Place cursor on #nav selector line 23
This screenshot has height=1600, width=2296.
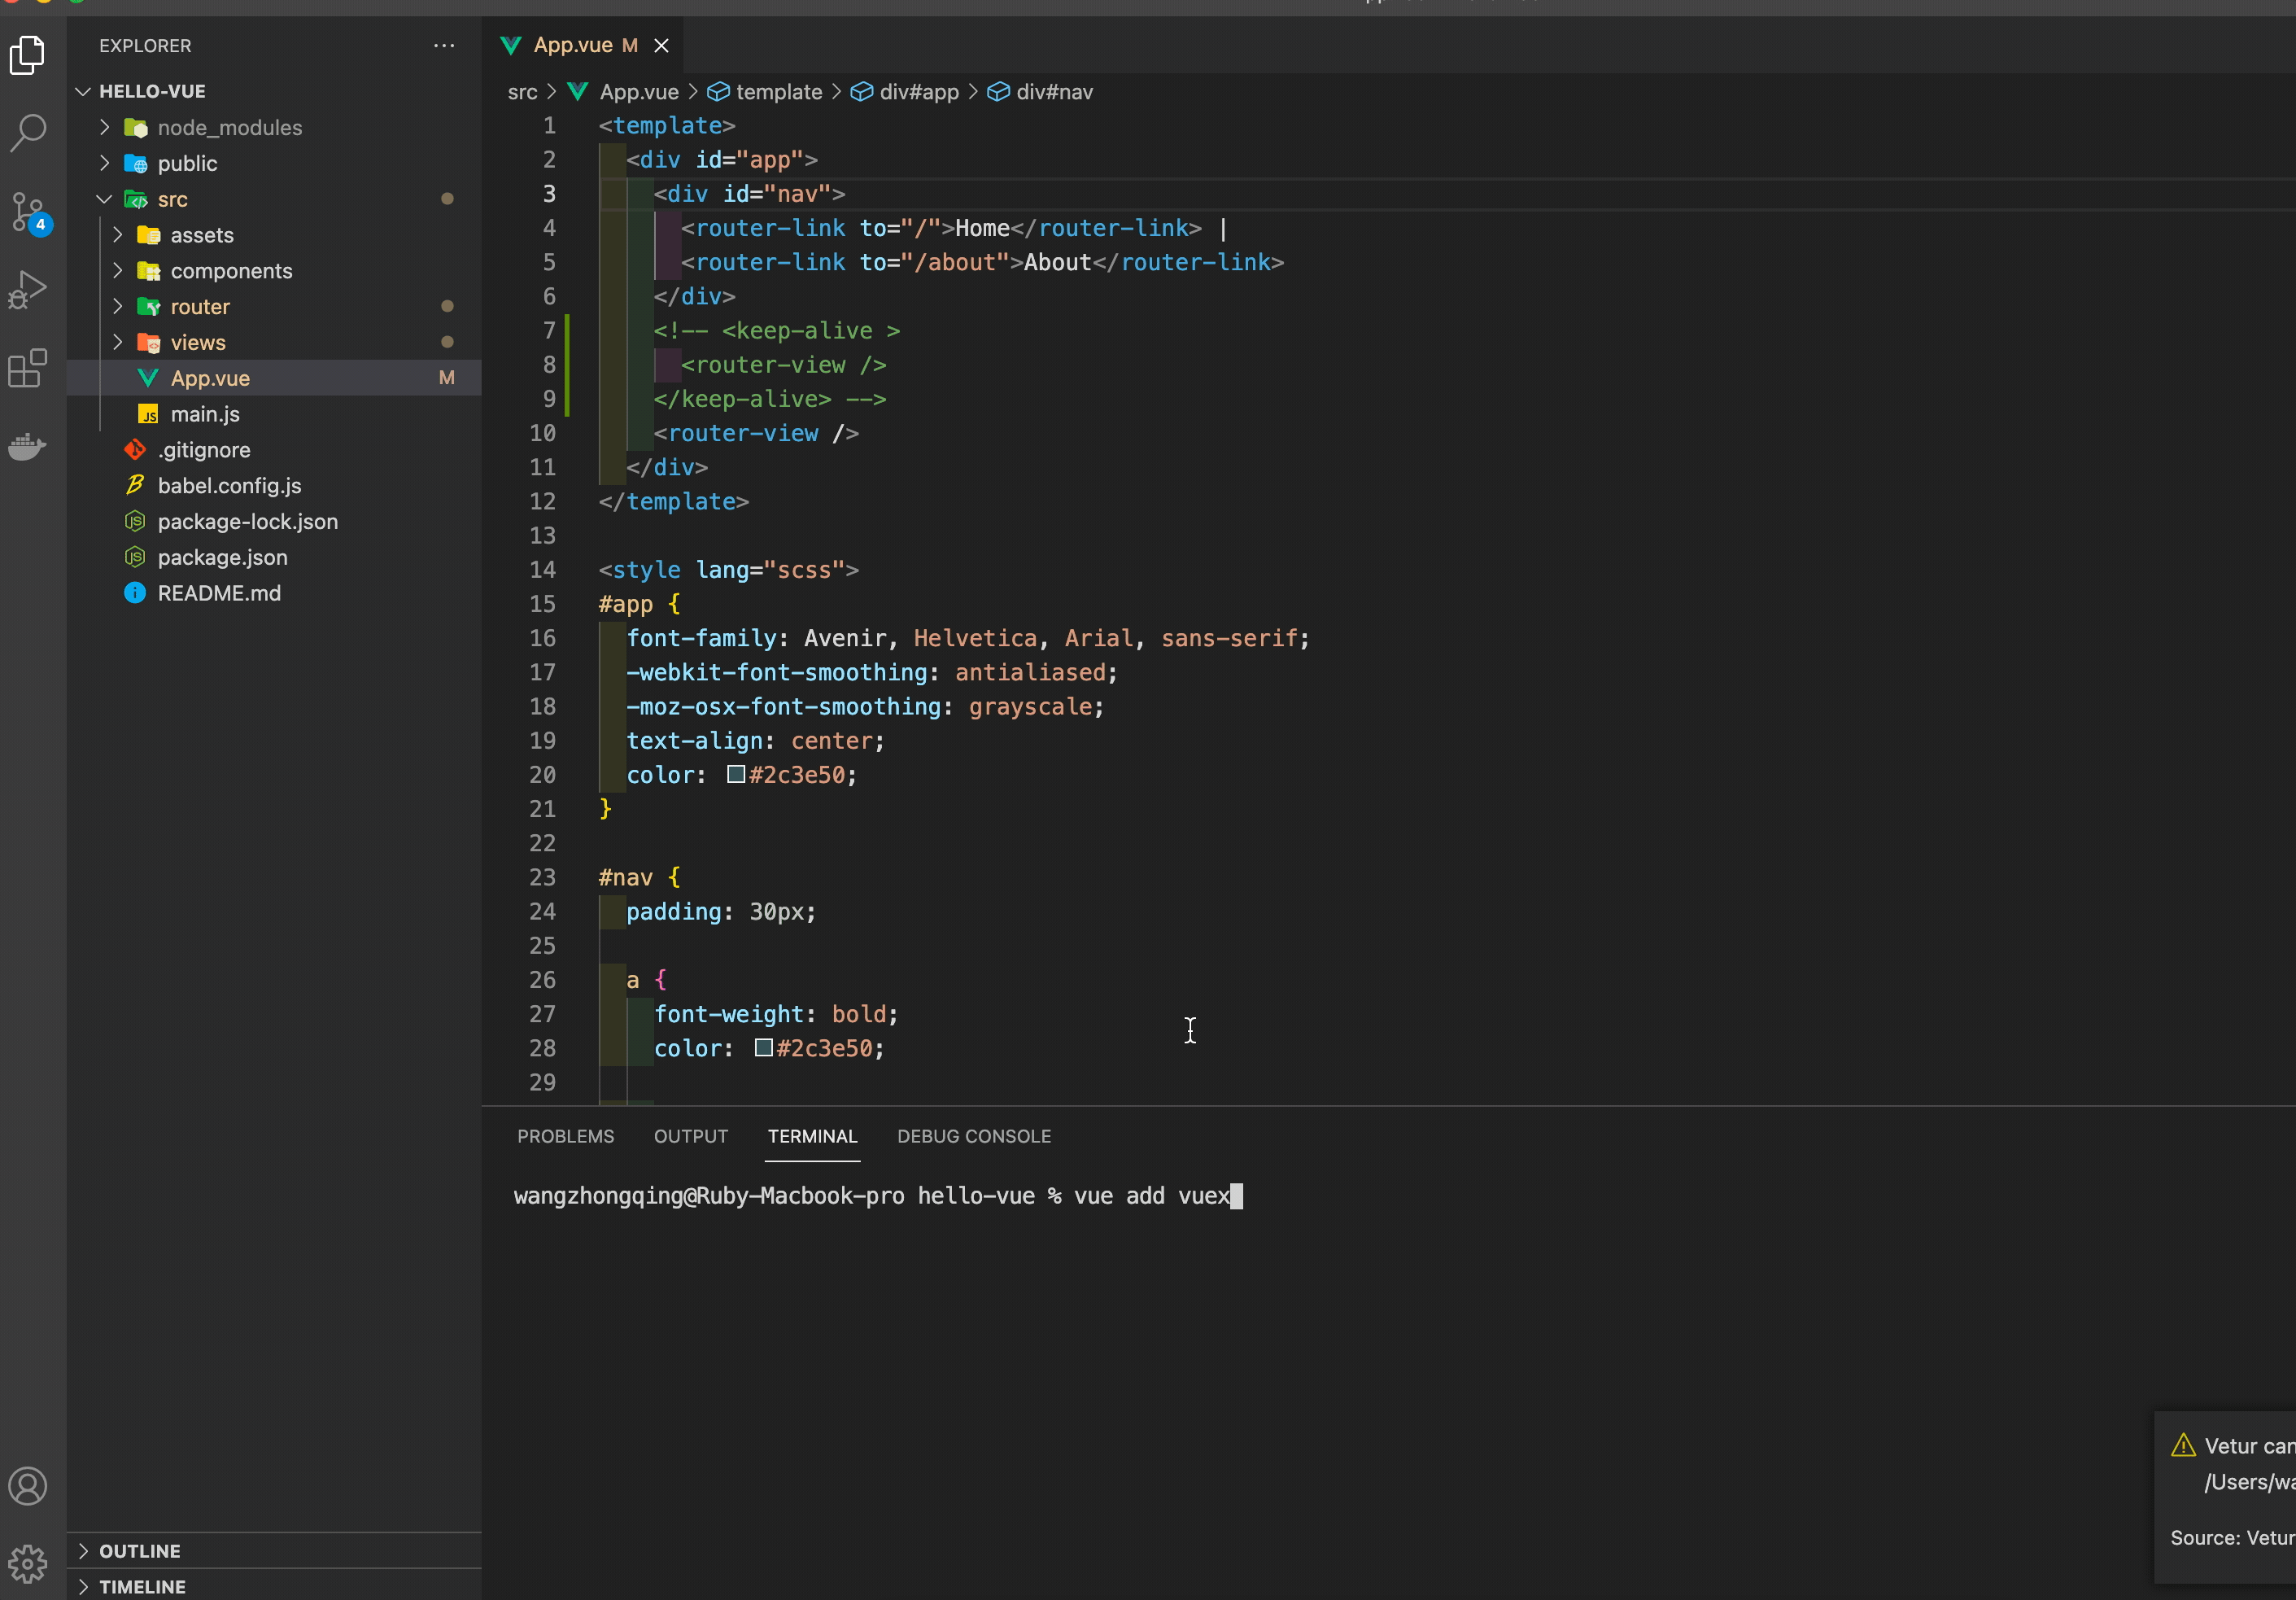626,878
